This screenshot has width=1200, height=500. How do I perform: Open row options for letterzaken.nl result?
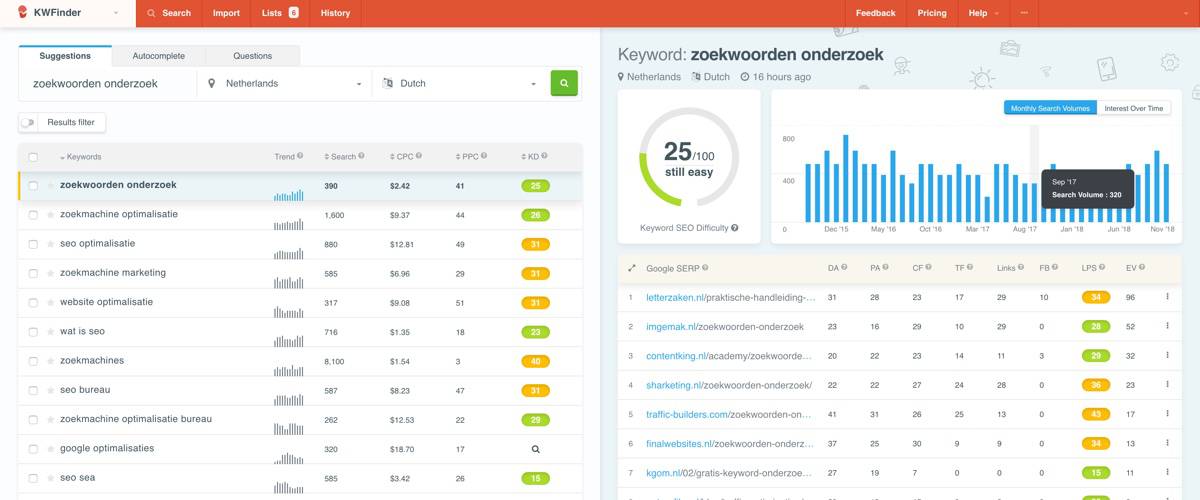pyautogui.click(x=1167, y=297)
